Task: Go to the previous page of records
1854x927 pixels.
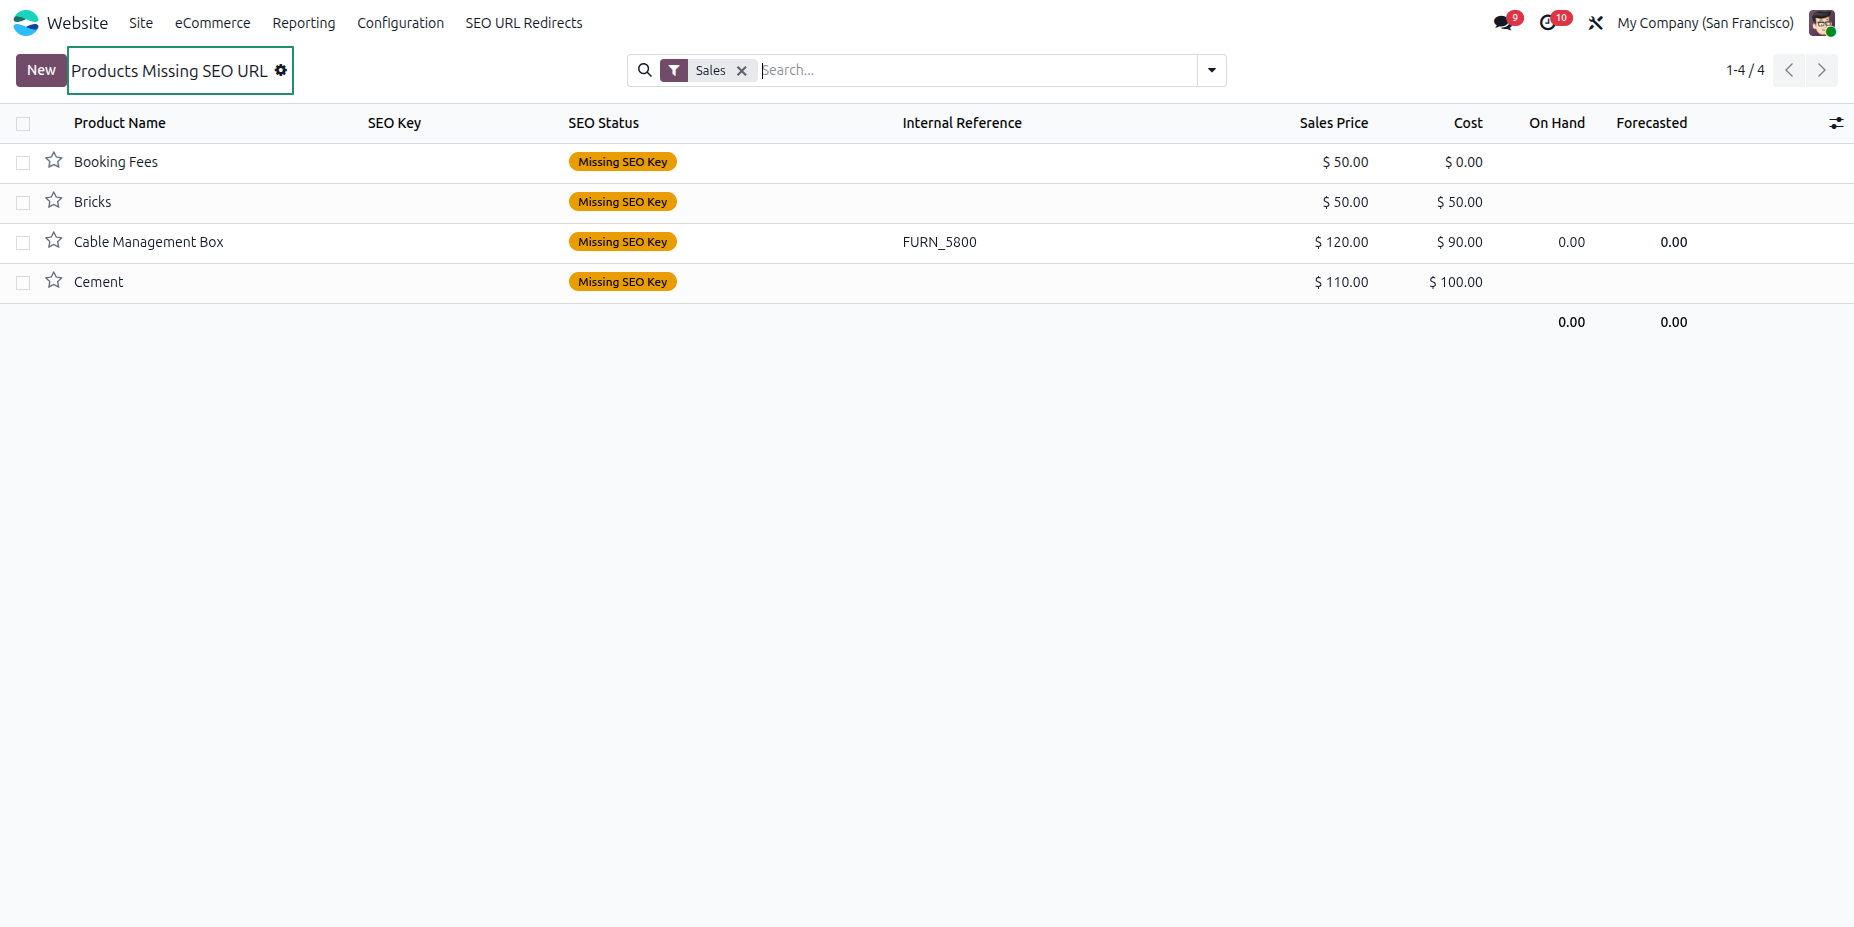Action: click(1789, 70)
